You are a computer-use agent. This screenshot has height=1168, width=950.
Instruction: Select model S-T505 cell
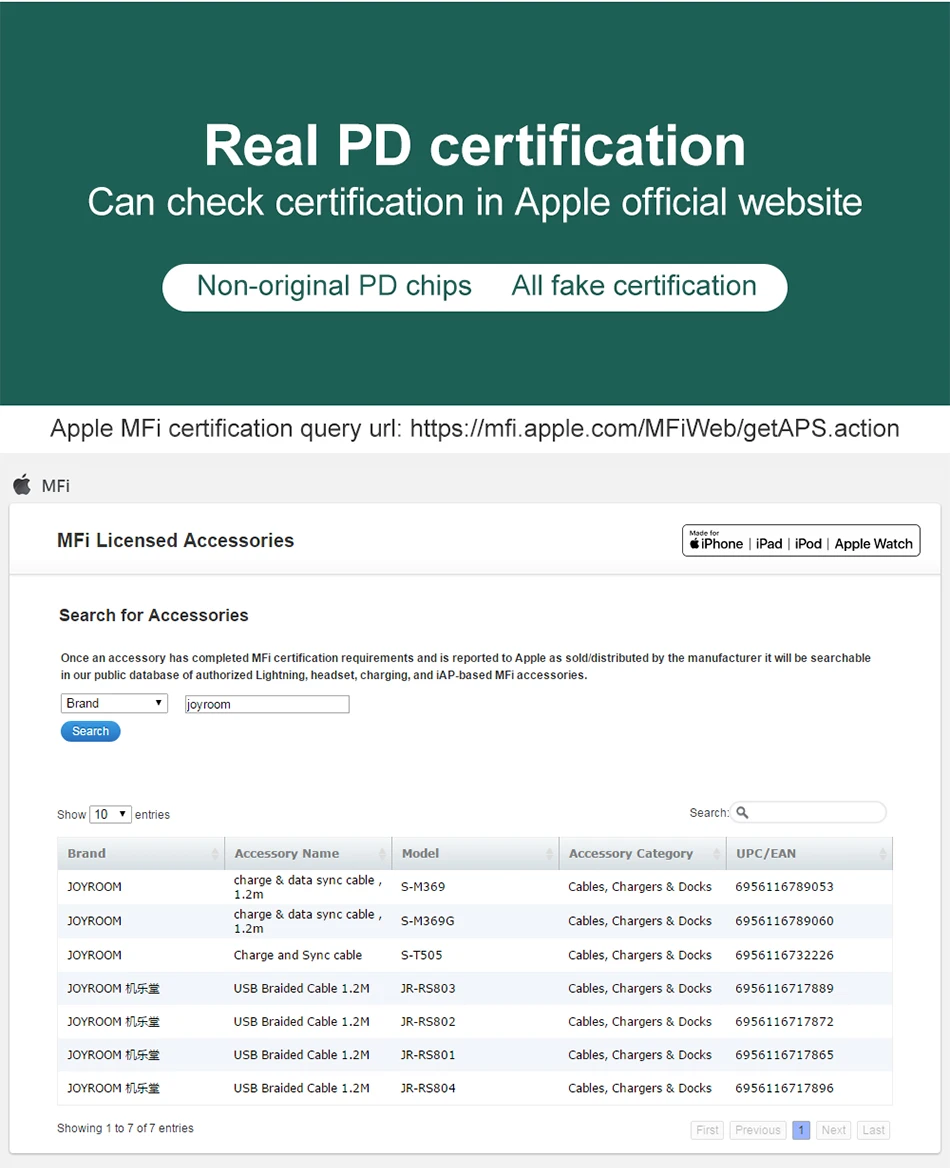point(421,955)
